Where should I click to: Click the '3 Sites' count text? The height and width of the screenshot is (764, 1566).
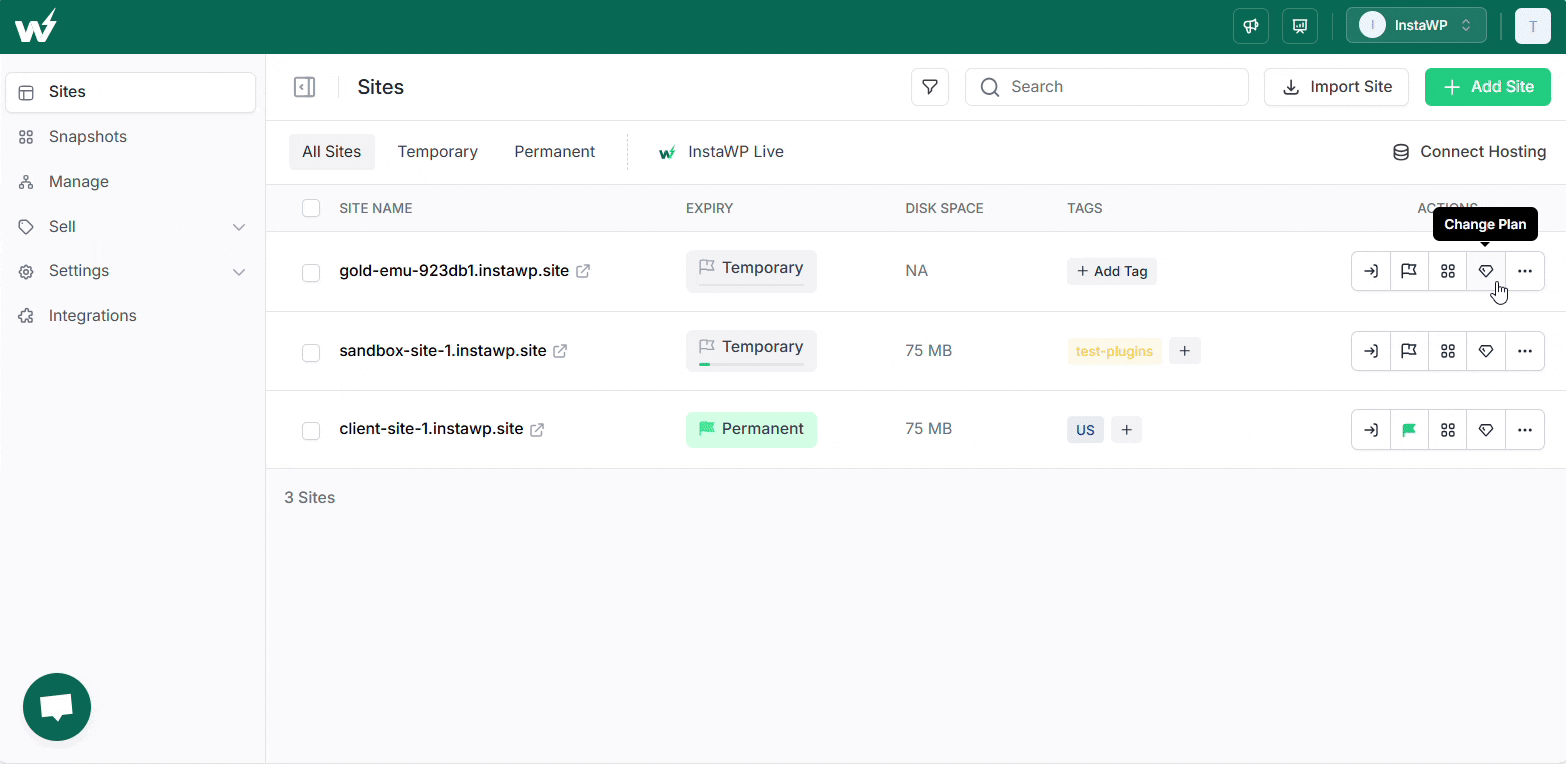point(310,498)
